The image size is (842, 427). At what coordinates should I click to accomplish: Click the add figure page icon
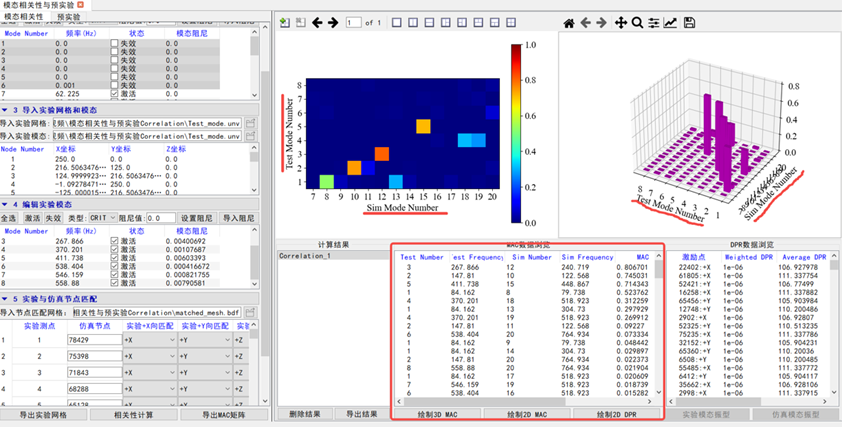pyautogui.click(x=285, y=23)
